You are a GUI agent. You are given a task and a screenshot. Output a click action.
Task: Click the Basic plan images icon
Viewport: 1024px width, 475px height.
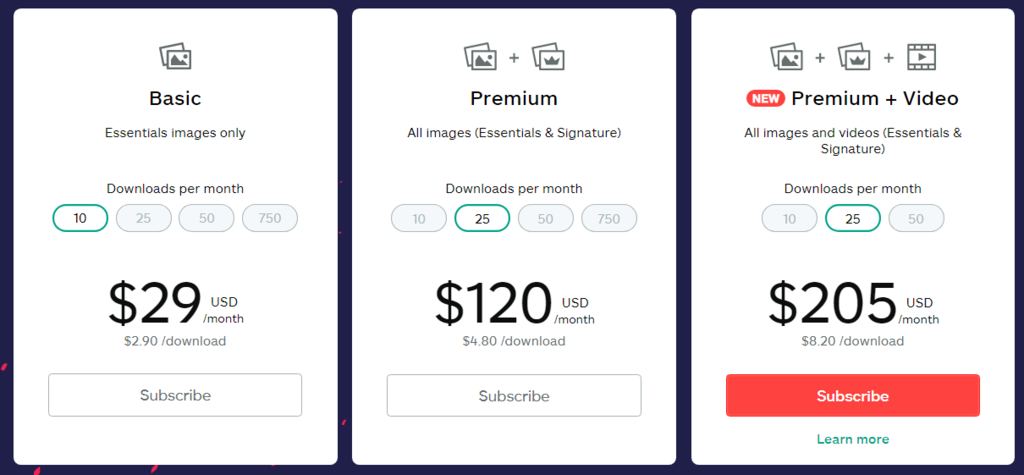click(175, 56)
